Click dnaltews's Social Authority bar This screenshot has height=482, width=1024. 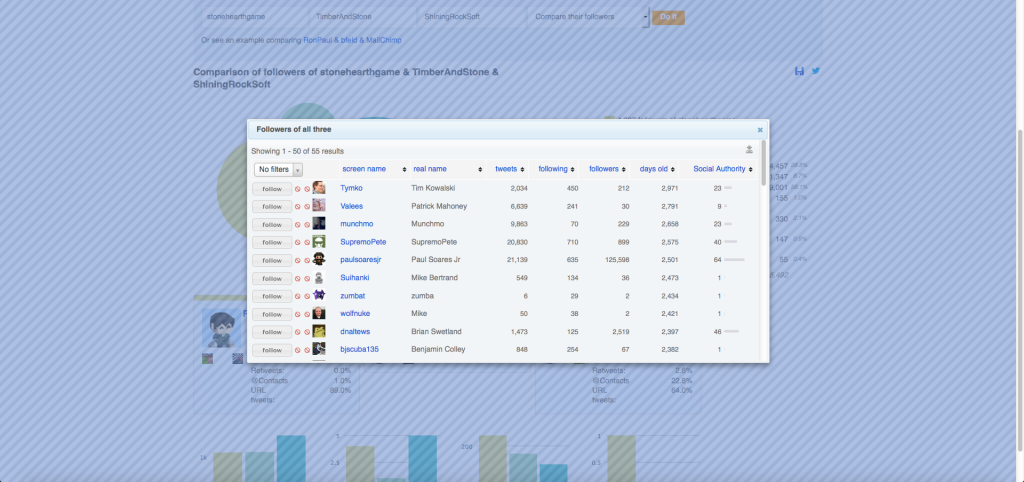pos(731,332)
